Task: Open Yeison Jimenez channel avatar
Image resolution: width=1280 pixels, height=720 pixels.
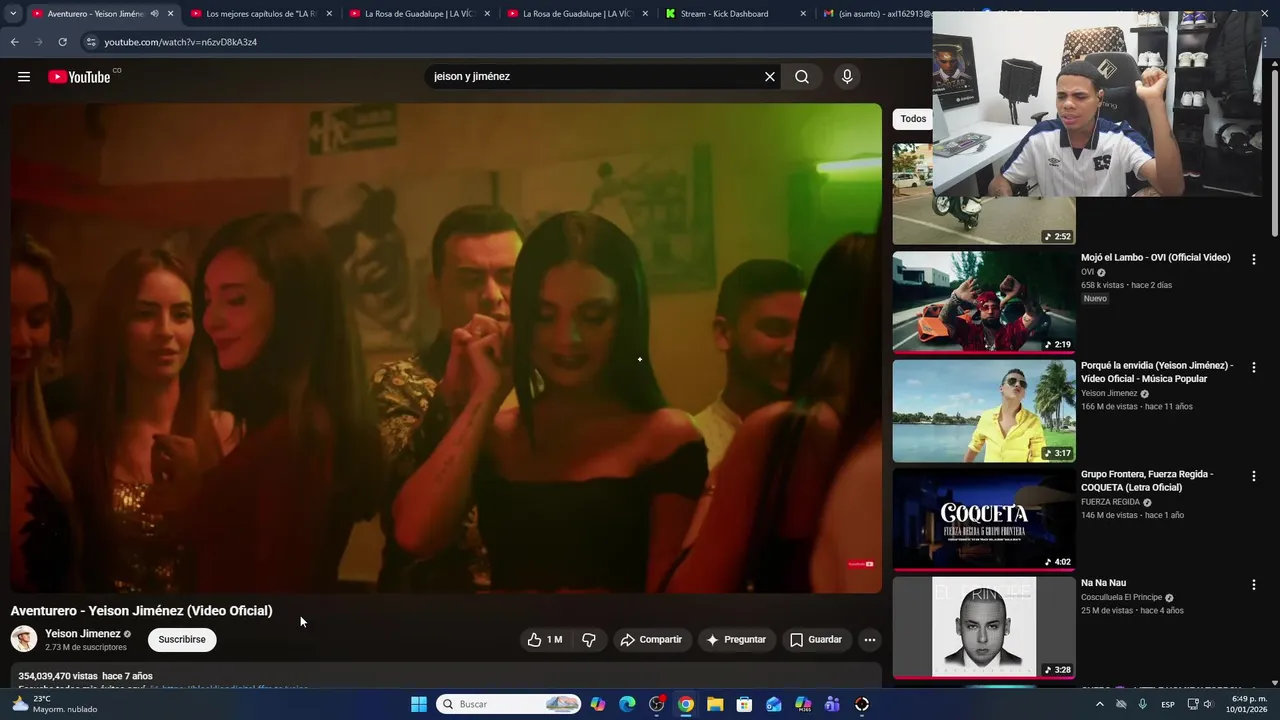Action: tap(24, 639)
